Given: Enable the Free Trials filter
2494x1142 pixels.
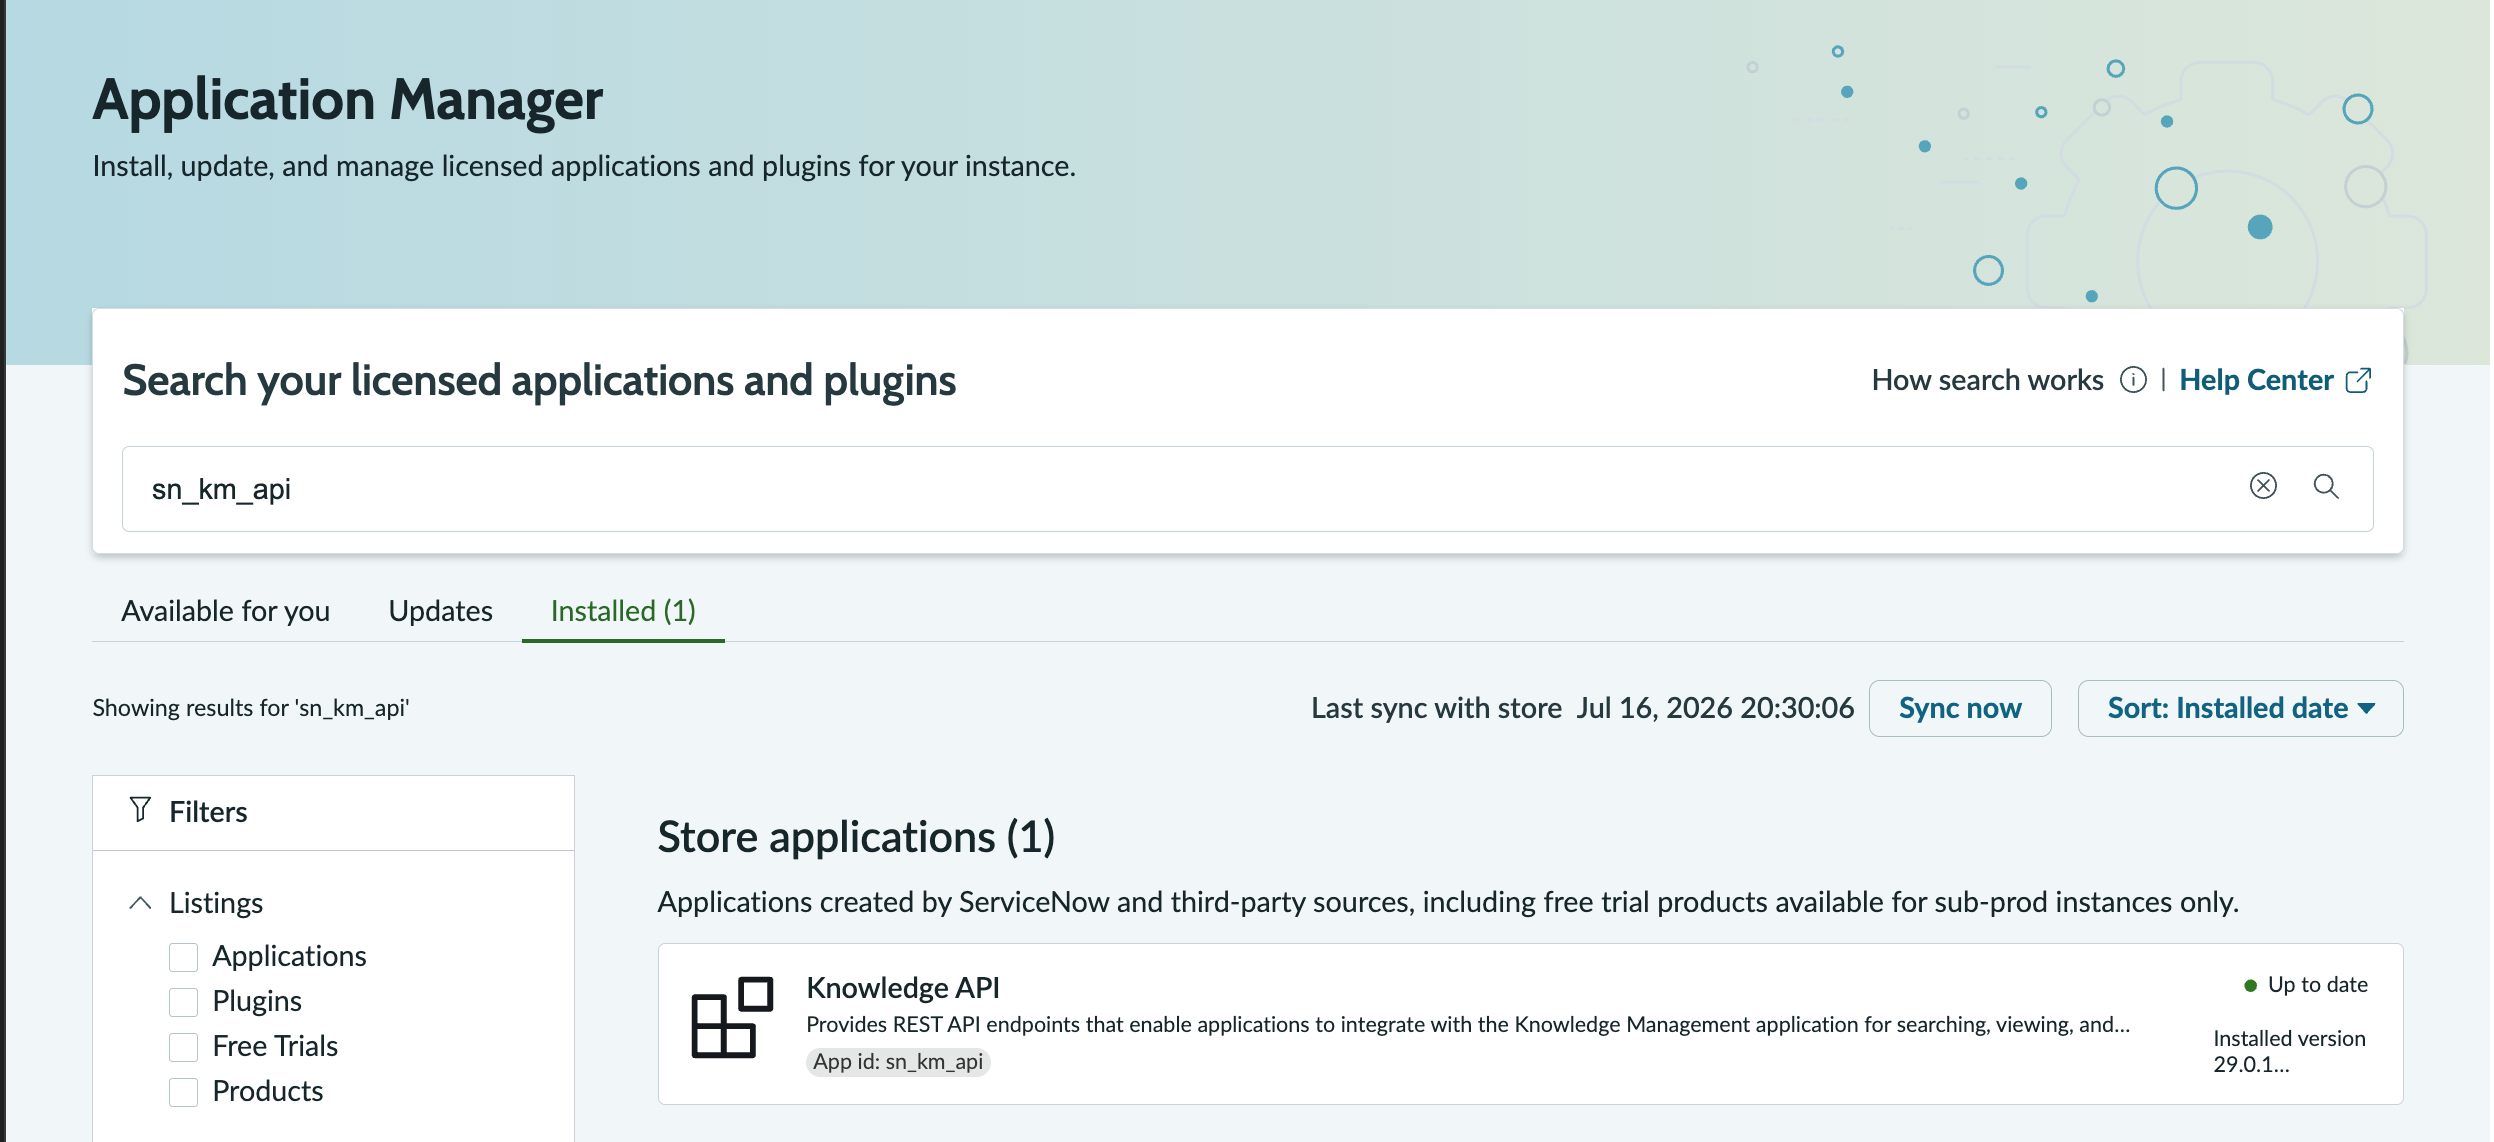Looking at the screenshot, I should point(183,1047).
